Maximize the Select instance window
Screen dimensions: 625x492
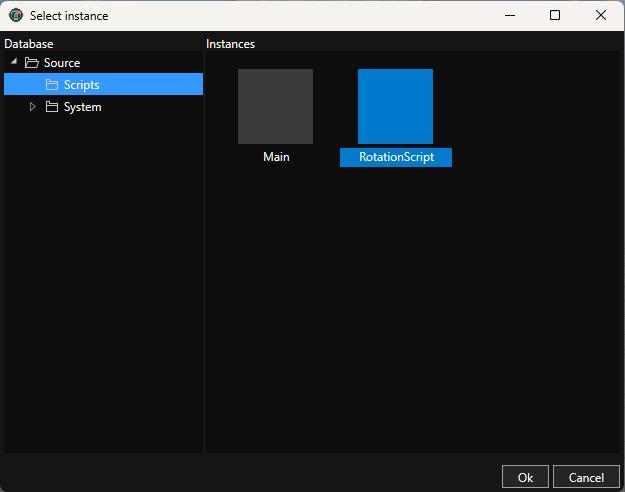tap(555, 16)
